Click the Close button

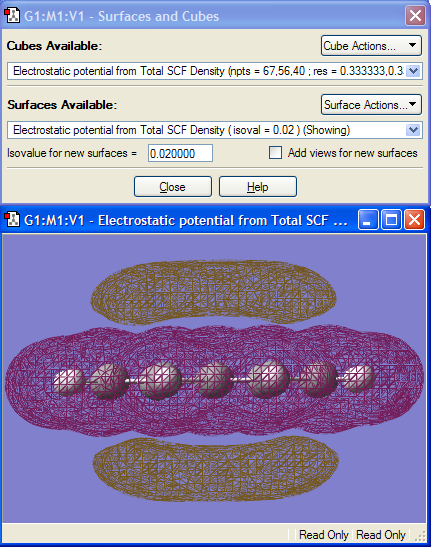173,187
